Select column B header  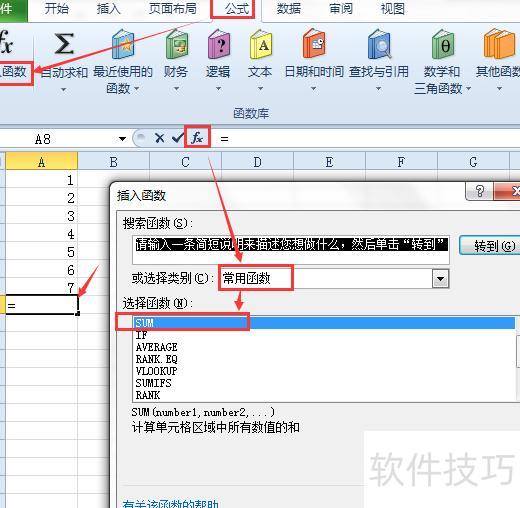pos(114,162)
